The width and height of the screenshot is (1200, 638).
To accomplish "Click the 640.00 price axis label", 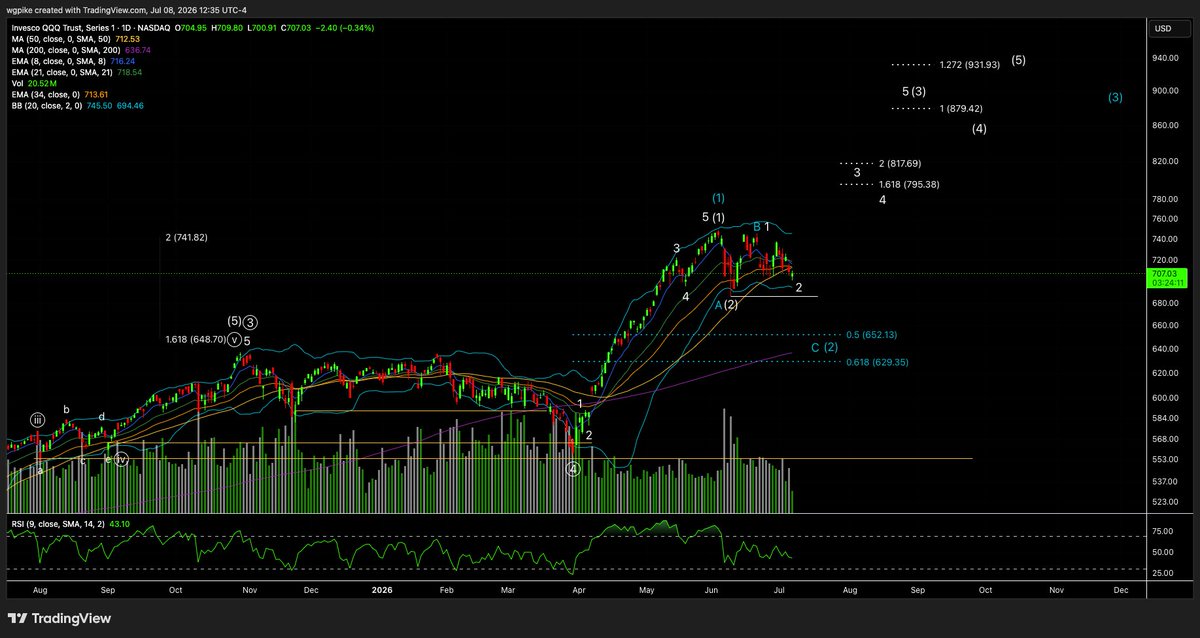I will tap(1163, 349).
